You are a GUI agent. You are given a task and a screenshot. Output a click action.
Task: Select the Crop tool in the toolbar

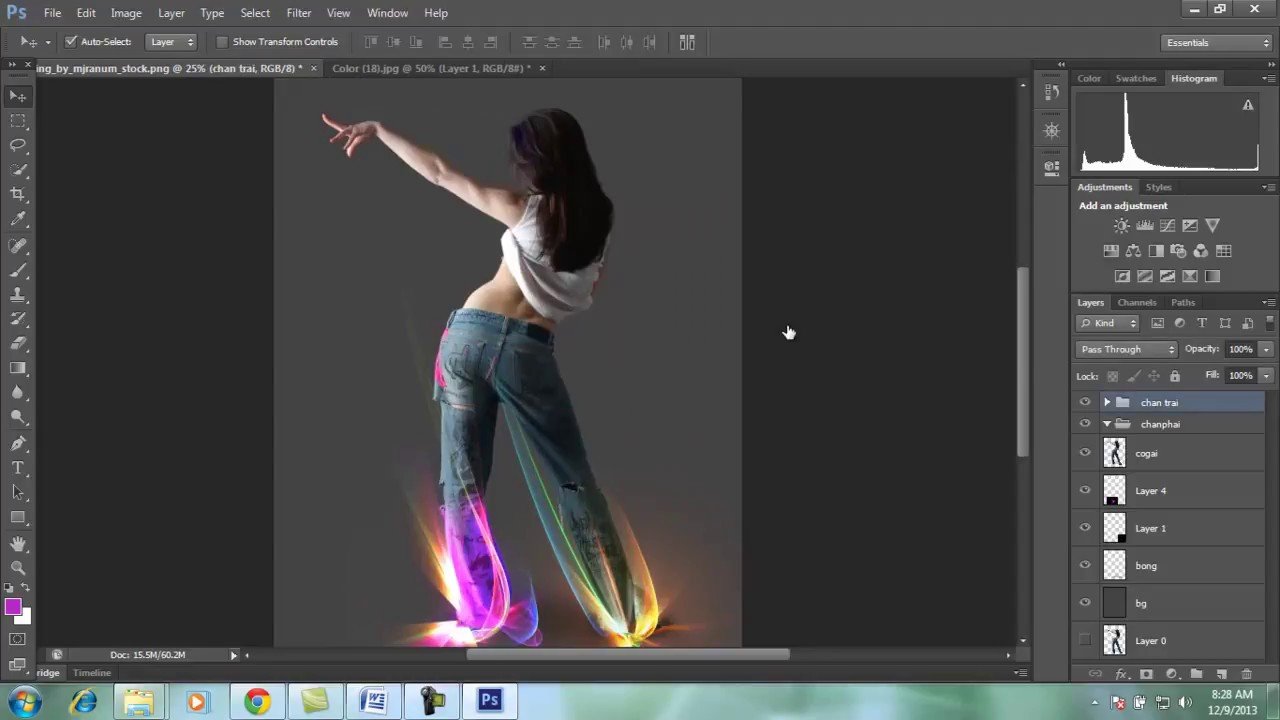18,194
